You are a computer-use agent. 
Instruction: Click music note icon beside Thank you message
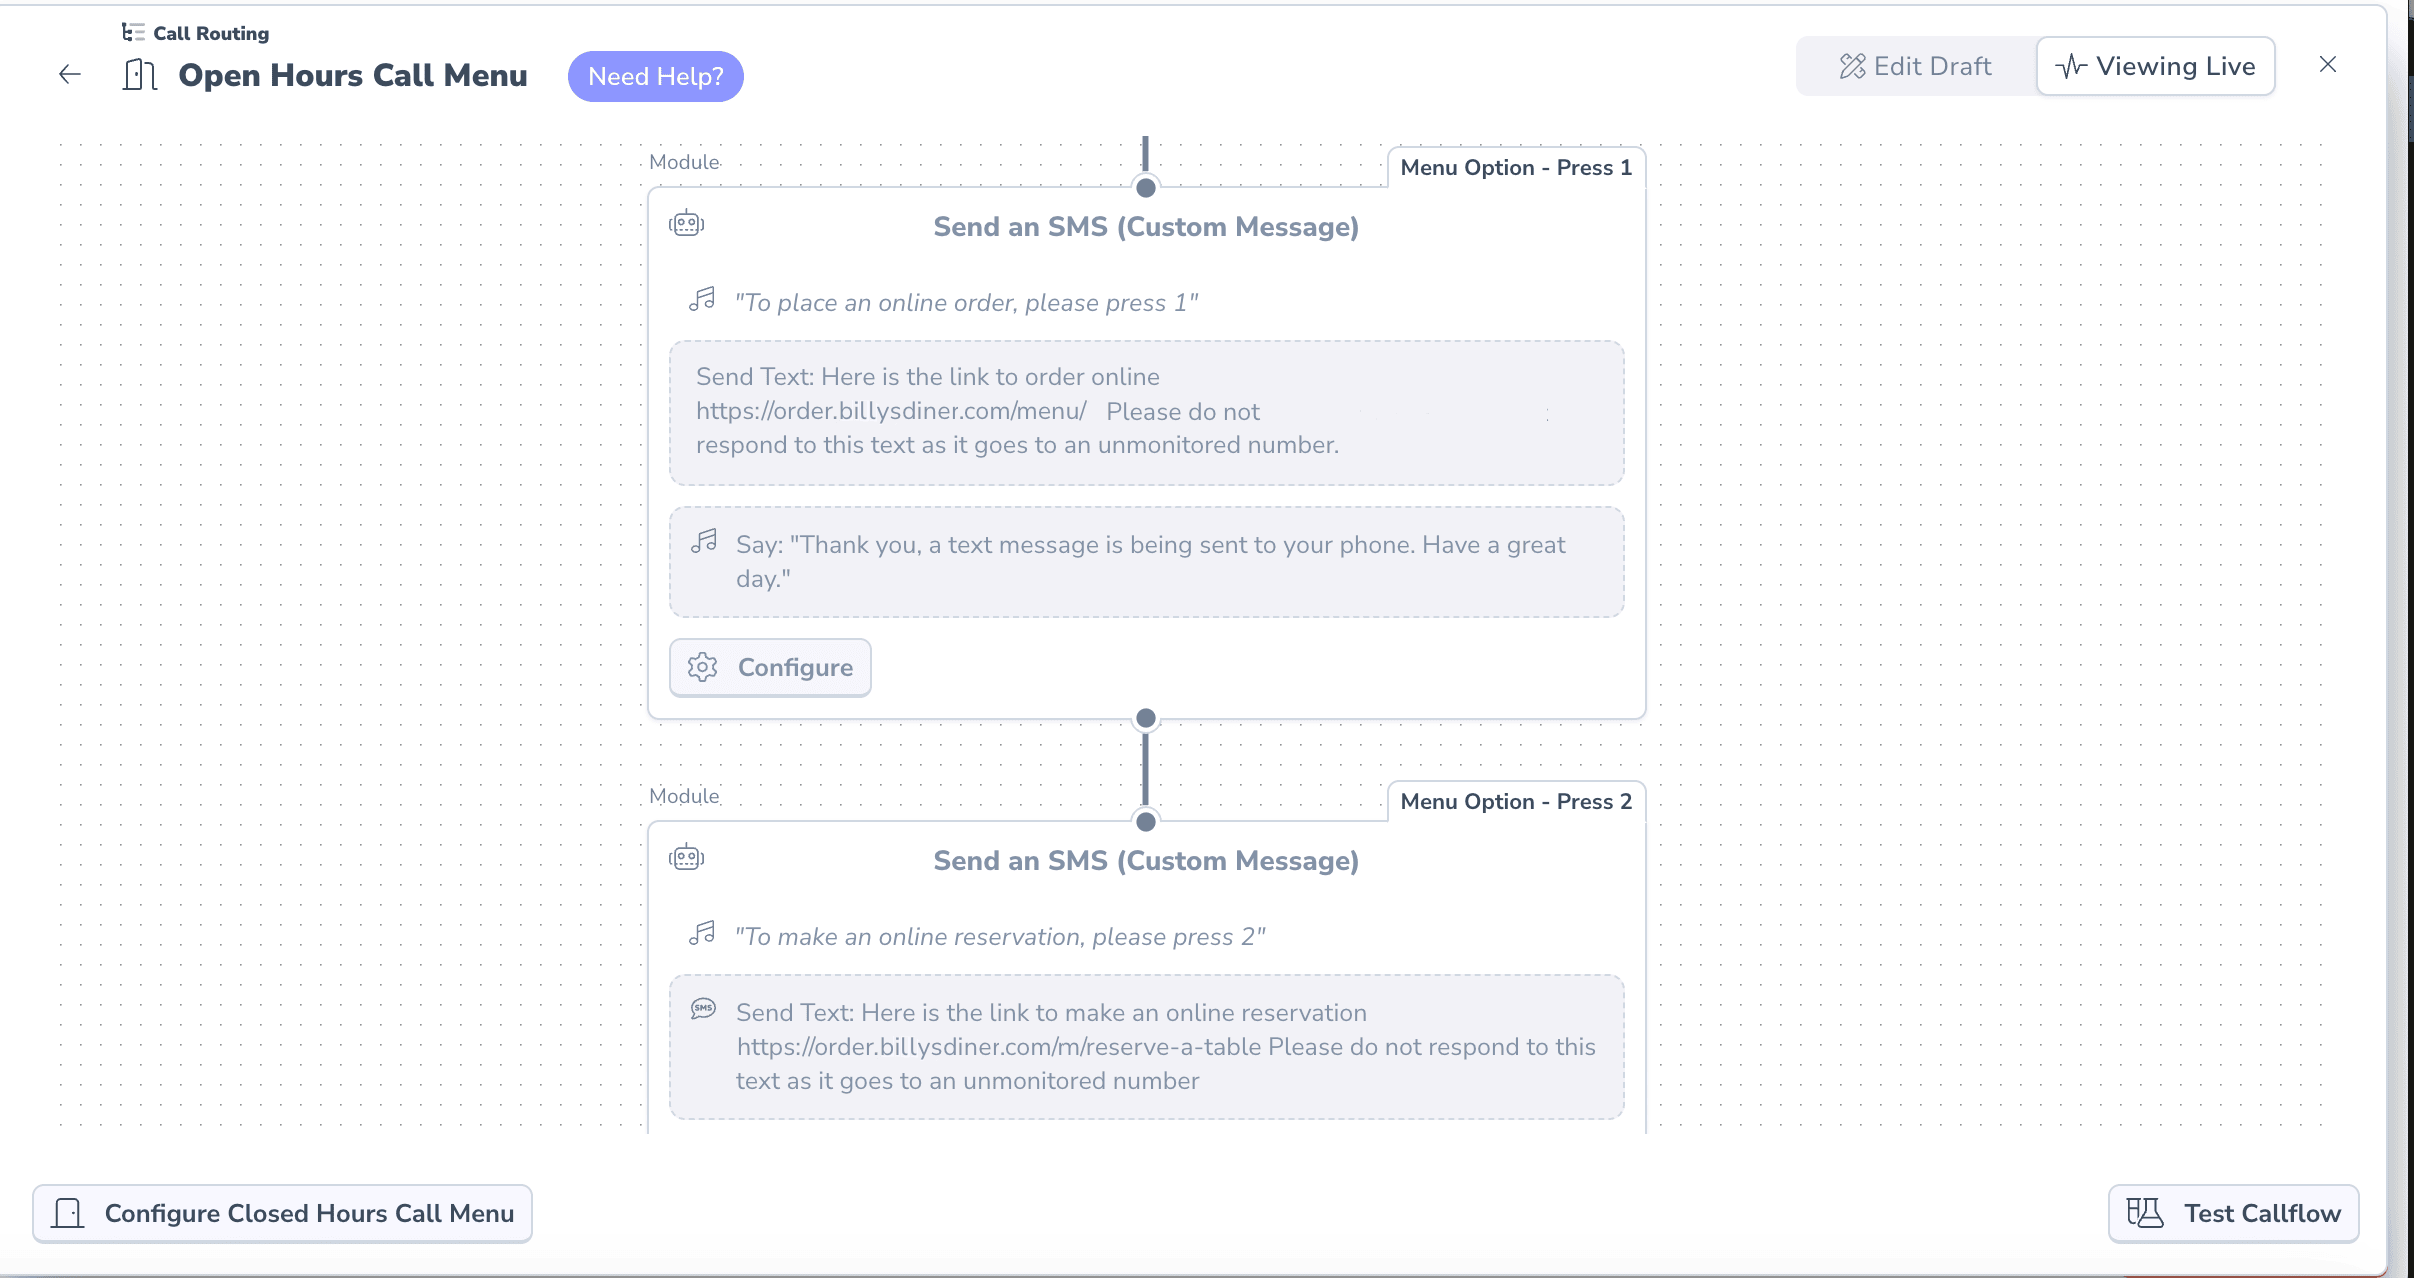(x=704, y=541)
